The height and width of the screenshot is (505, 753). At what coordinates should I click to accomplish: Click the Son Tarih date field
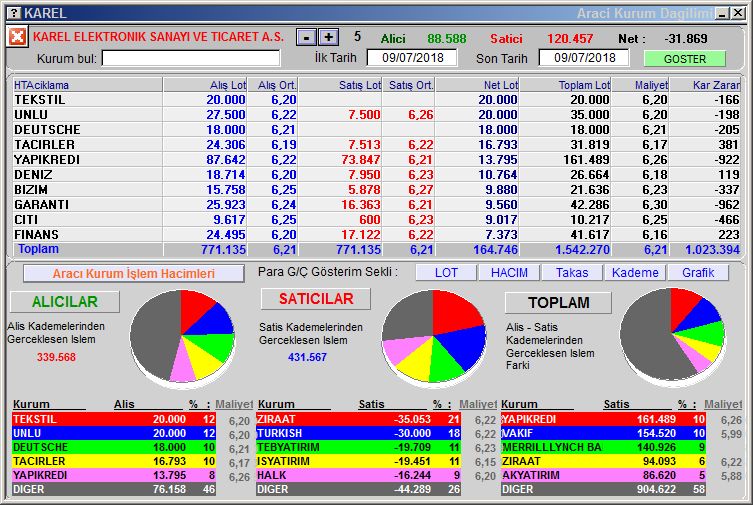pyautogui.click(x=584, y=58)
